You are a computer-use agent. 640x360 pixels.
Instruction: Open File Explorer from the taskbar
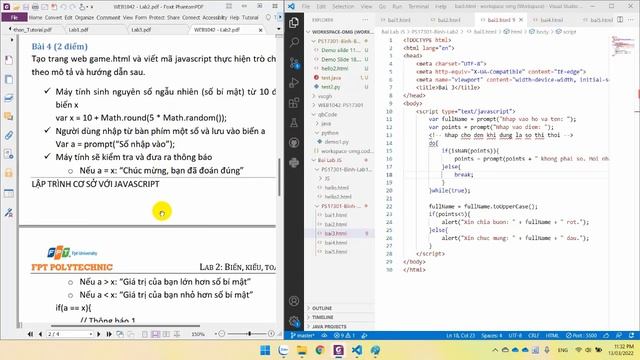(x=302, y=350)
